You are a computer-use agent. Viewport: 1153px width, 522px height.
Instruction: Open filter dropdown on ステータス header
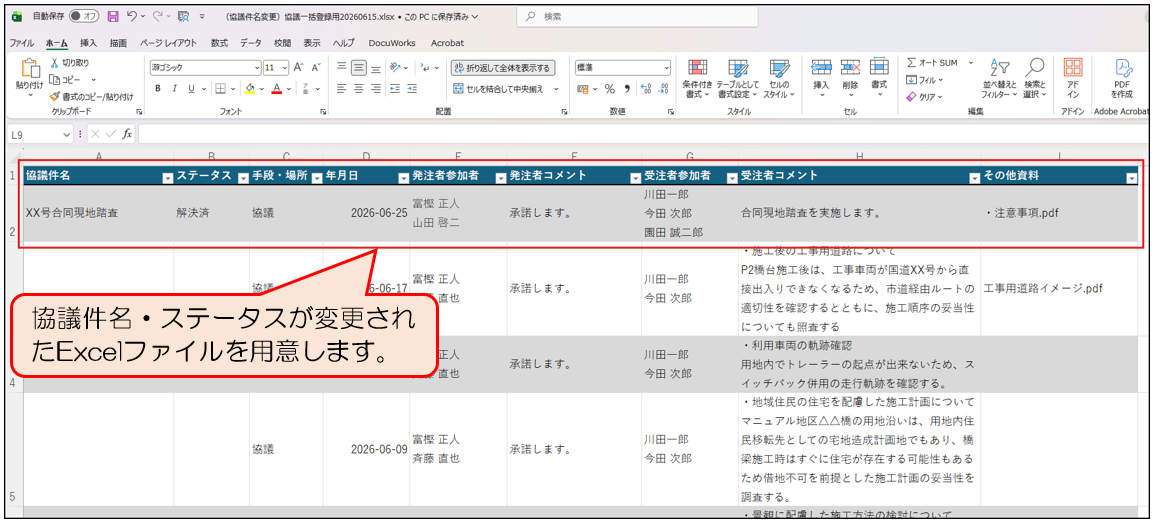click(x=243, y=177)
